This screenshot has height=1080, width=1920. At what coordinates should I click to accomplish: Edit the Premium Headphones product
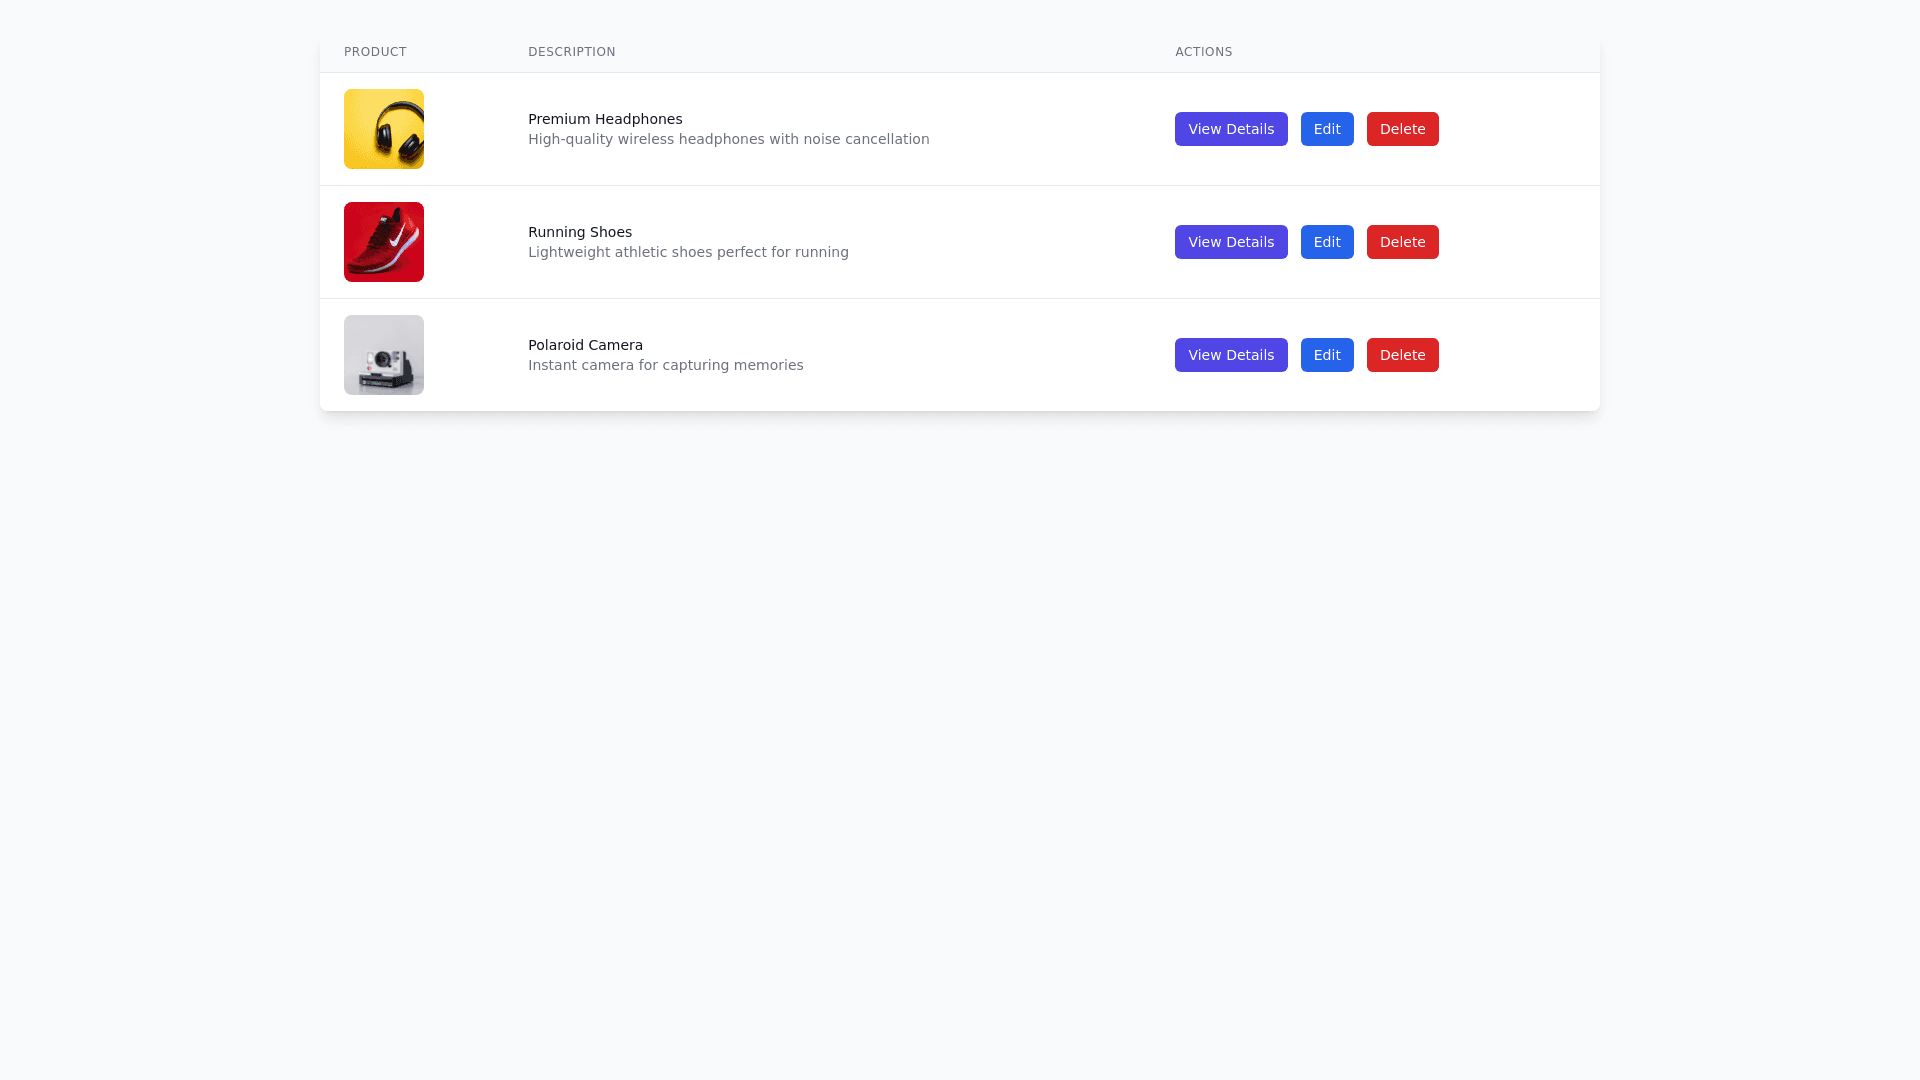(x=1327, y=129)
